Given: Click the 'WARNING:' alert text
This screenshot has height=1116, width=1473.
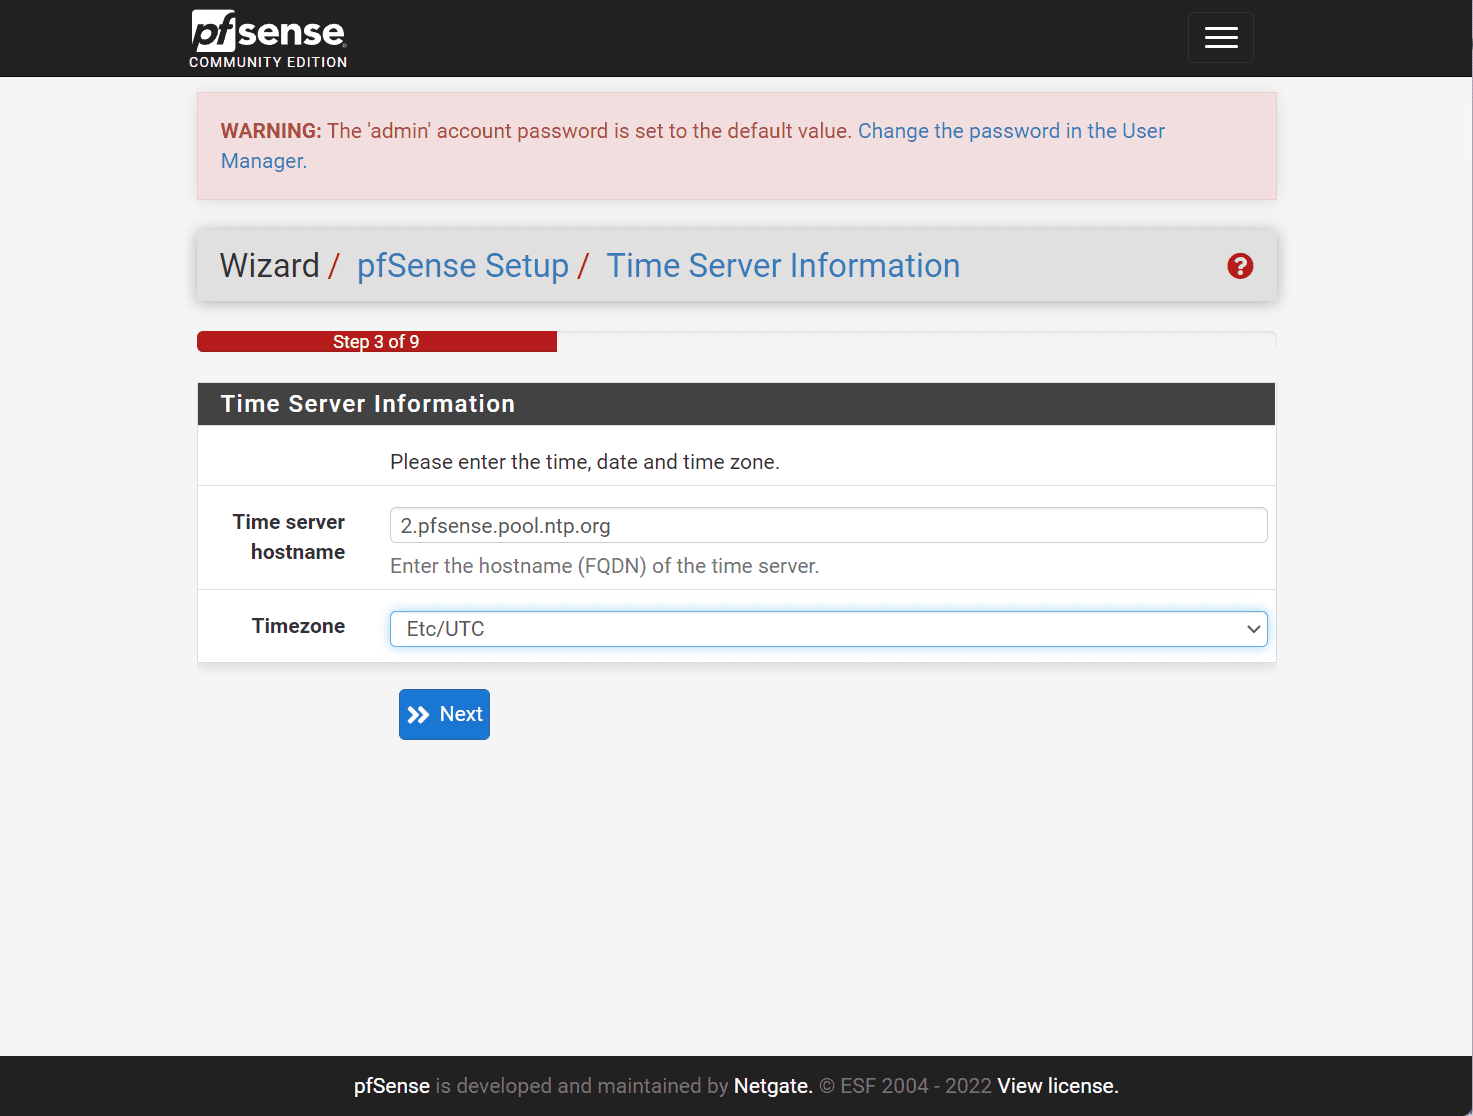Looking at the screenshot, I should (x=271, y=131).
